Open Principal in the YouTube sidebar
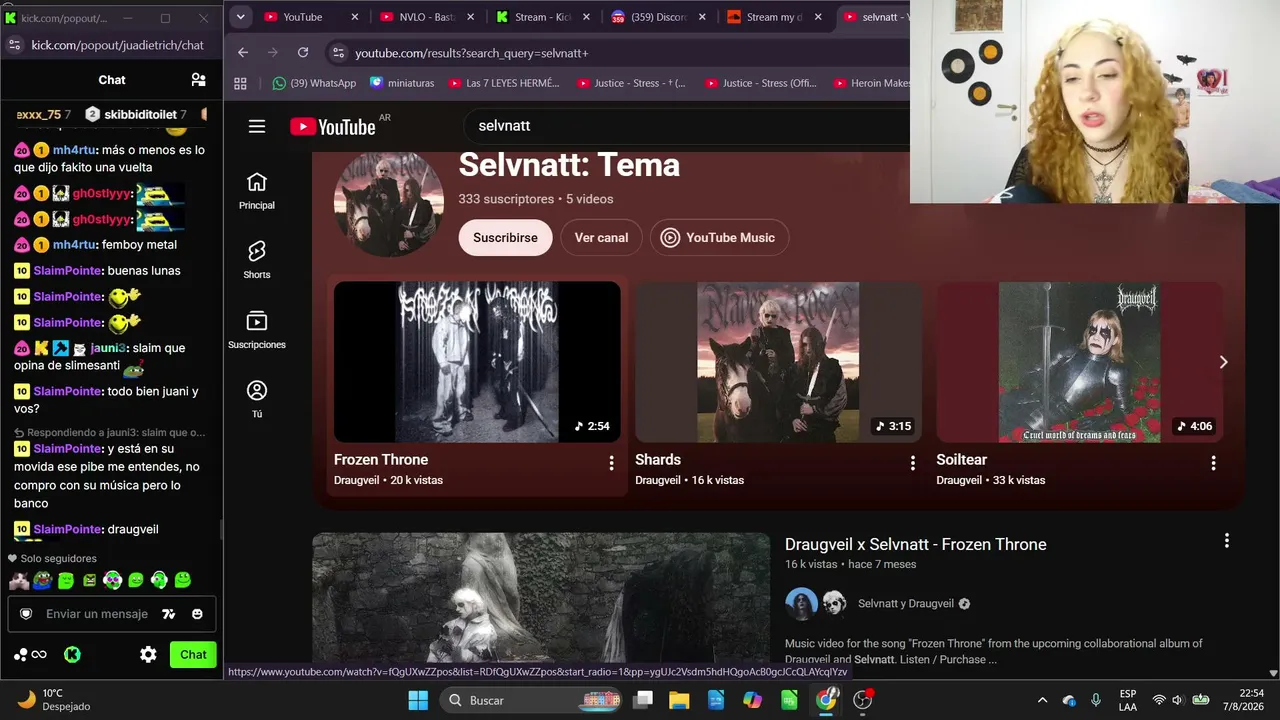 [x=257, y=190]
